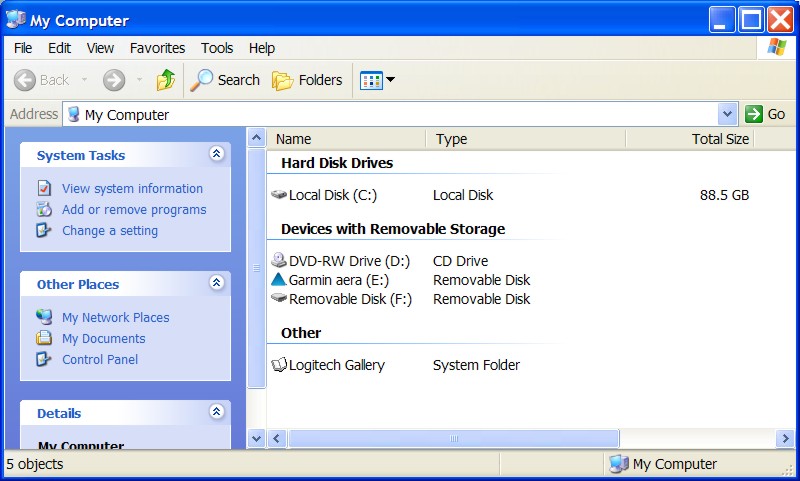Click the System Folder type text
Screen dimensions: 800x481
476,365
